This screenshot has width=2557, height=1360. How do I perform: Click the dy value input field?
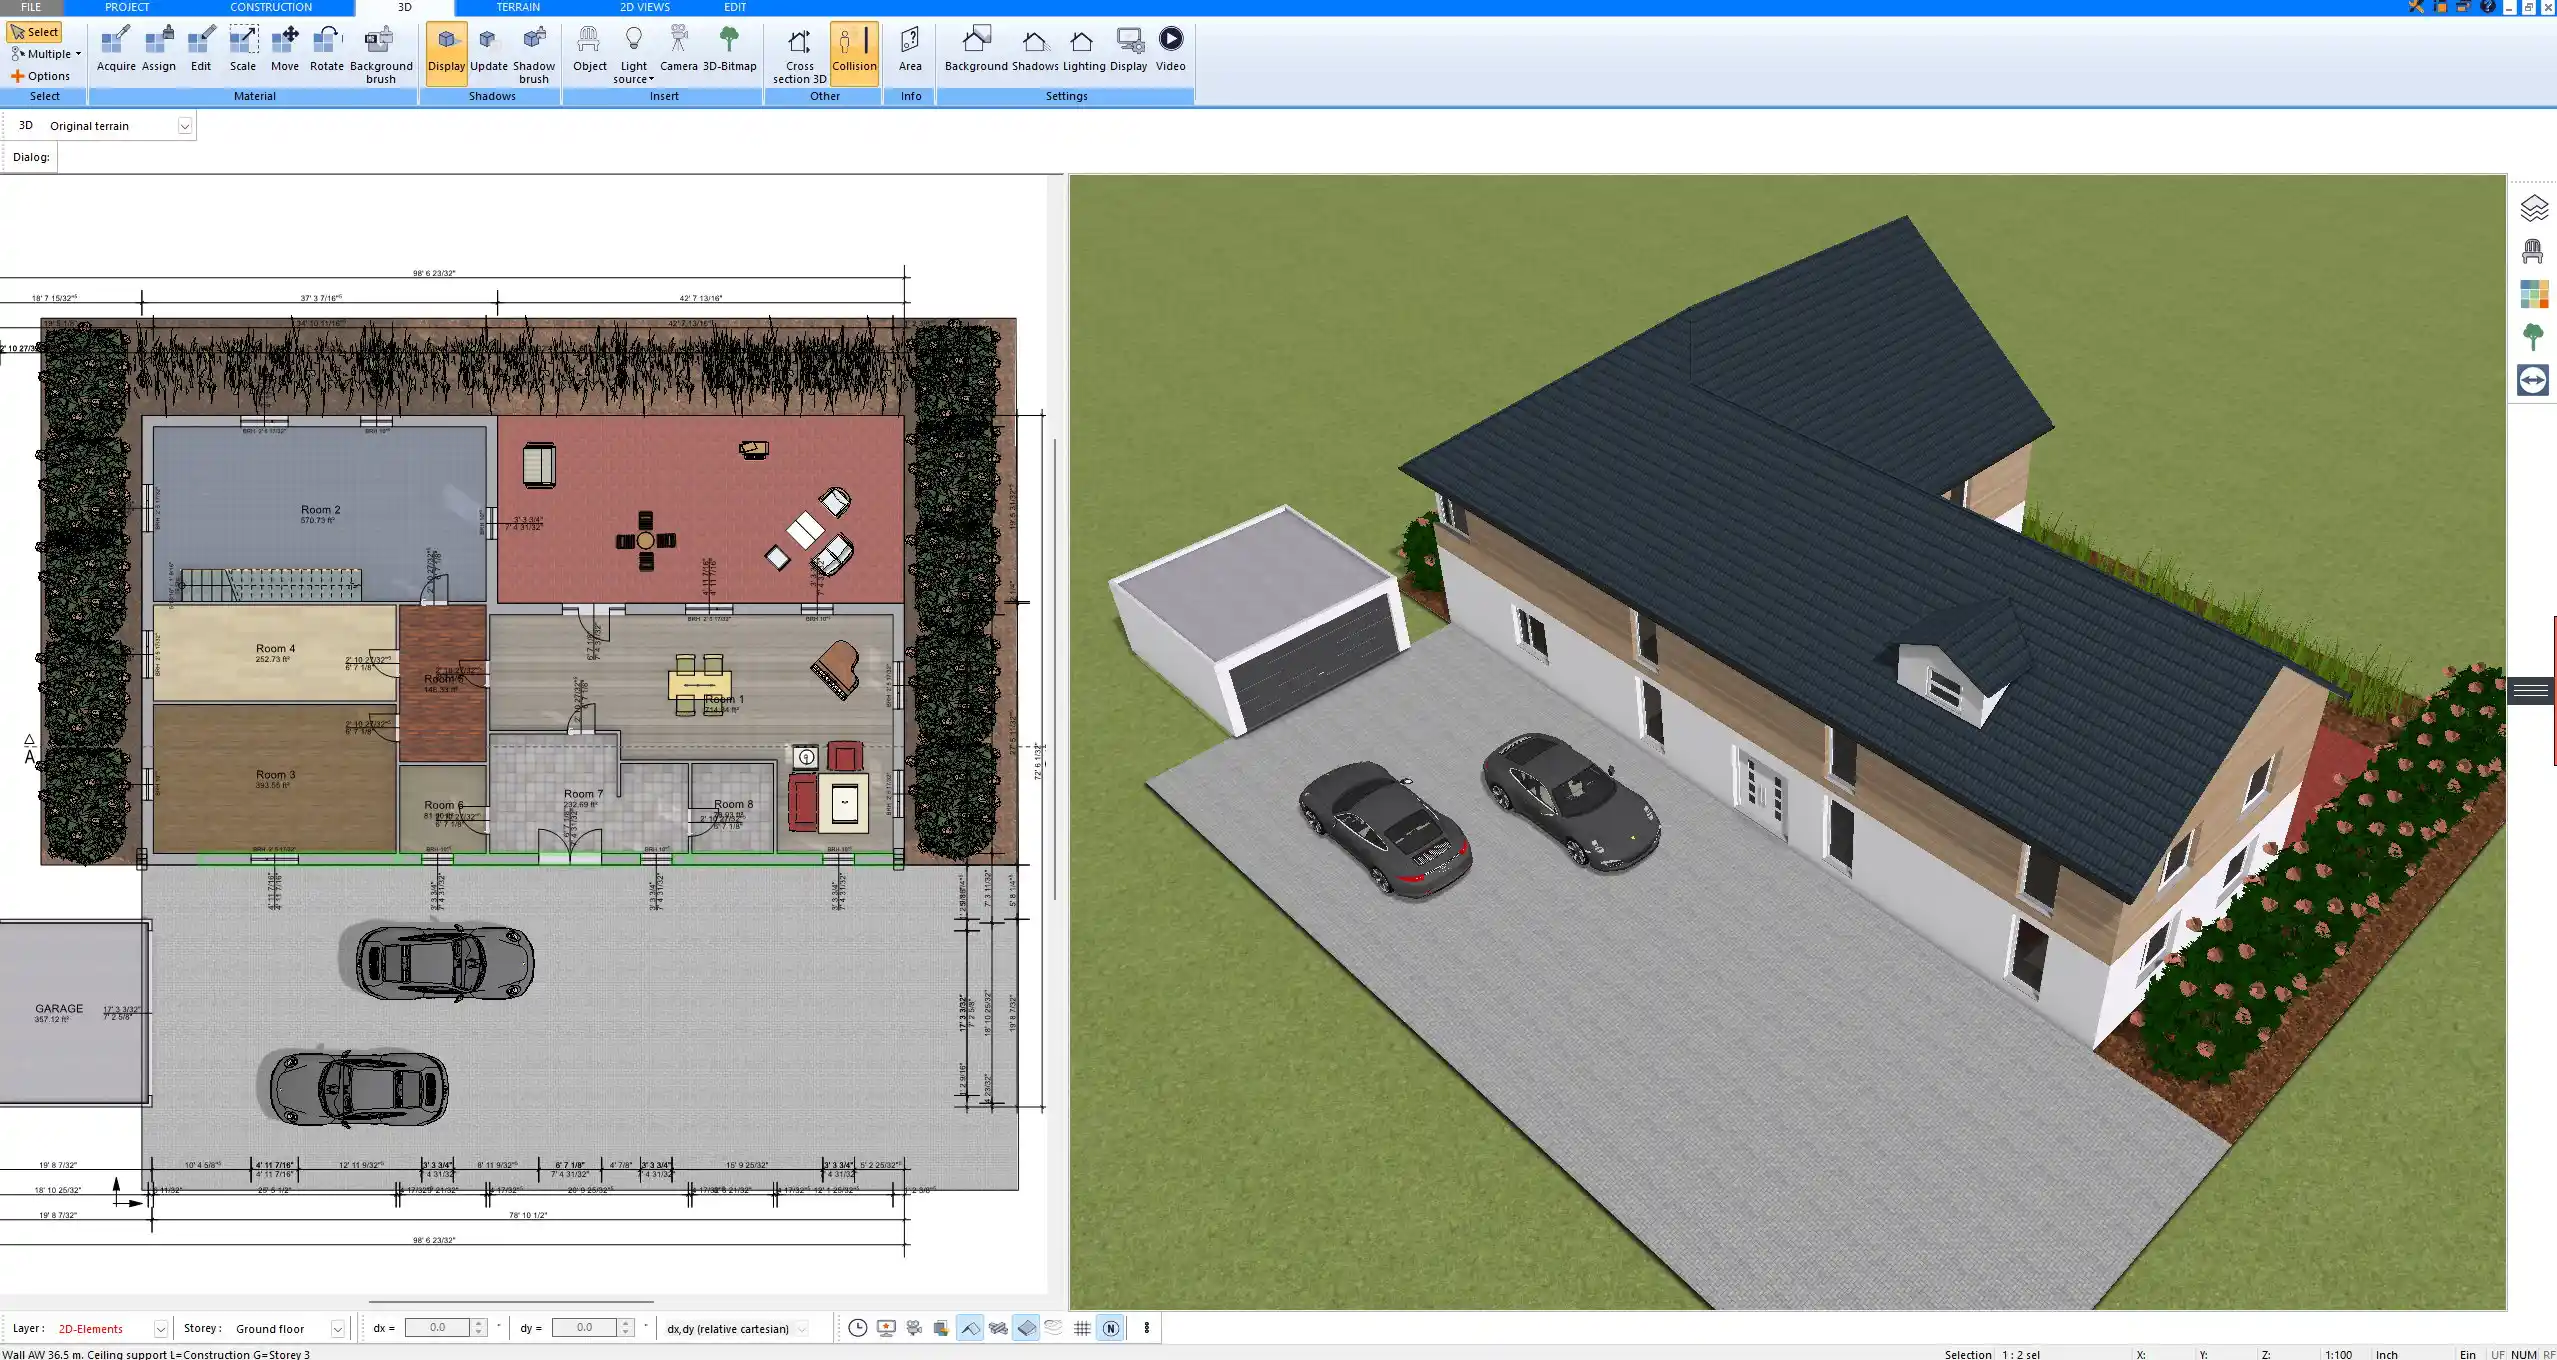point(584,1327)
